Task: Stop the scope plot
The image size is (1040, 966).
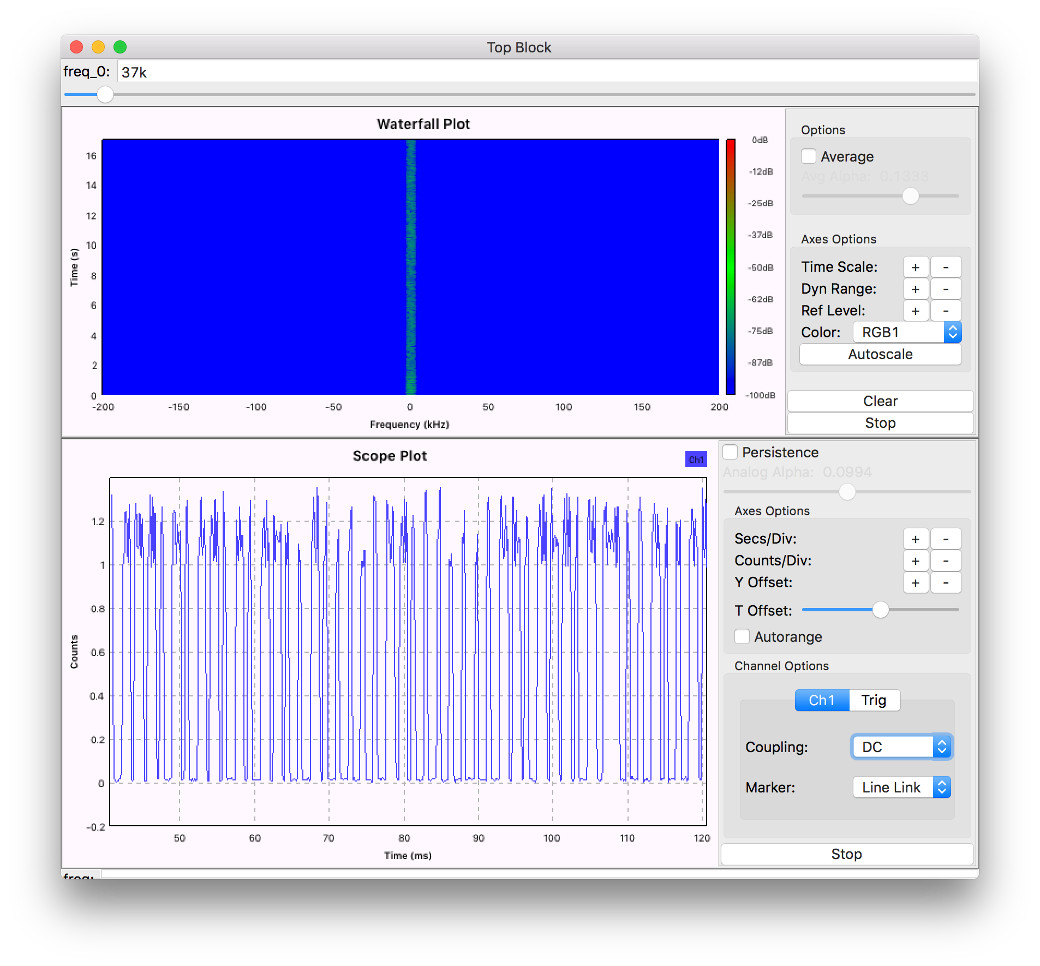Action: 846,855
